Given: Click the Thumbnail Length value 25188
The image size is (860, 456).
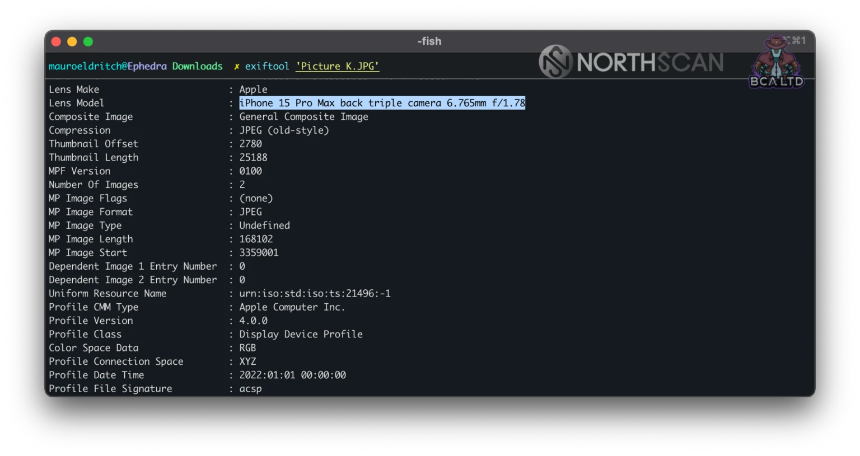Looking at the screenshot, I should (x=253, y=157).
